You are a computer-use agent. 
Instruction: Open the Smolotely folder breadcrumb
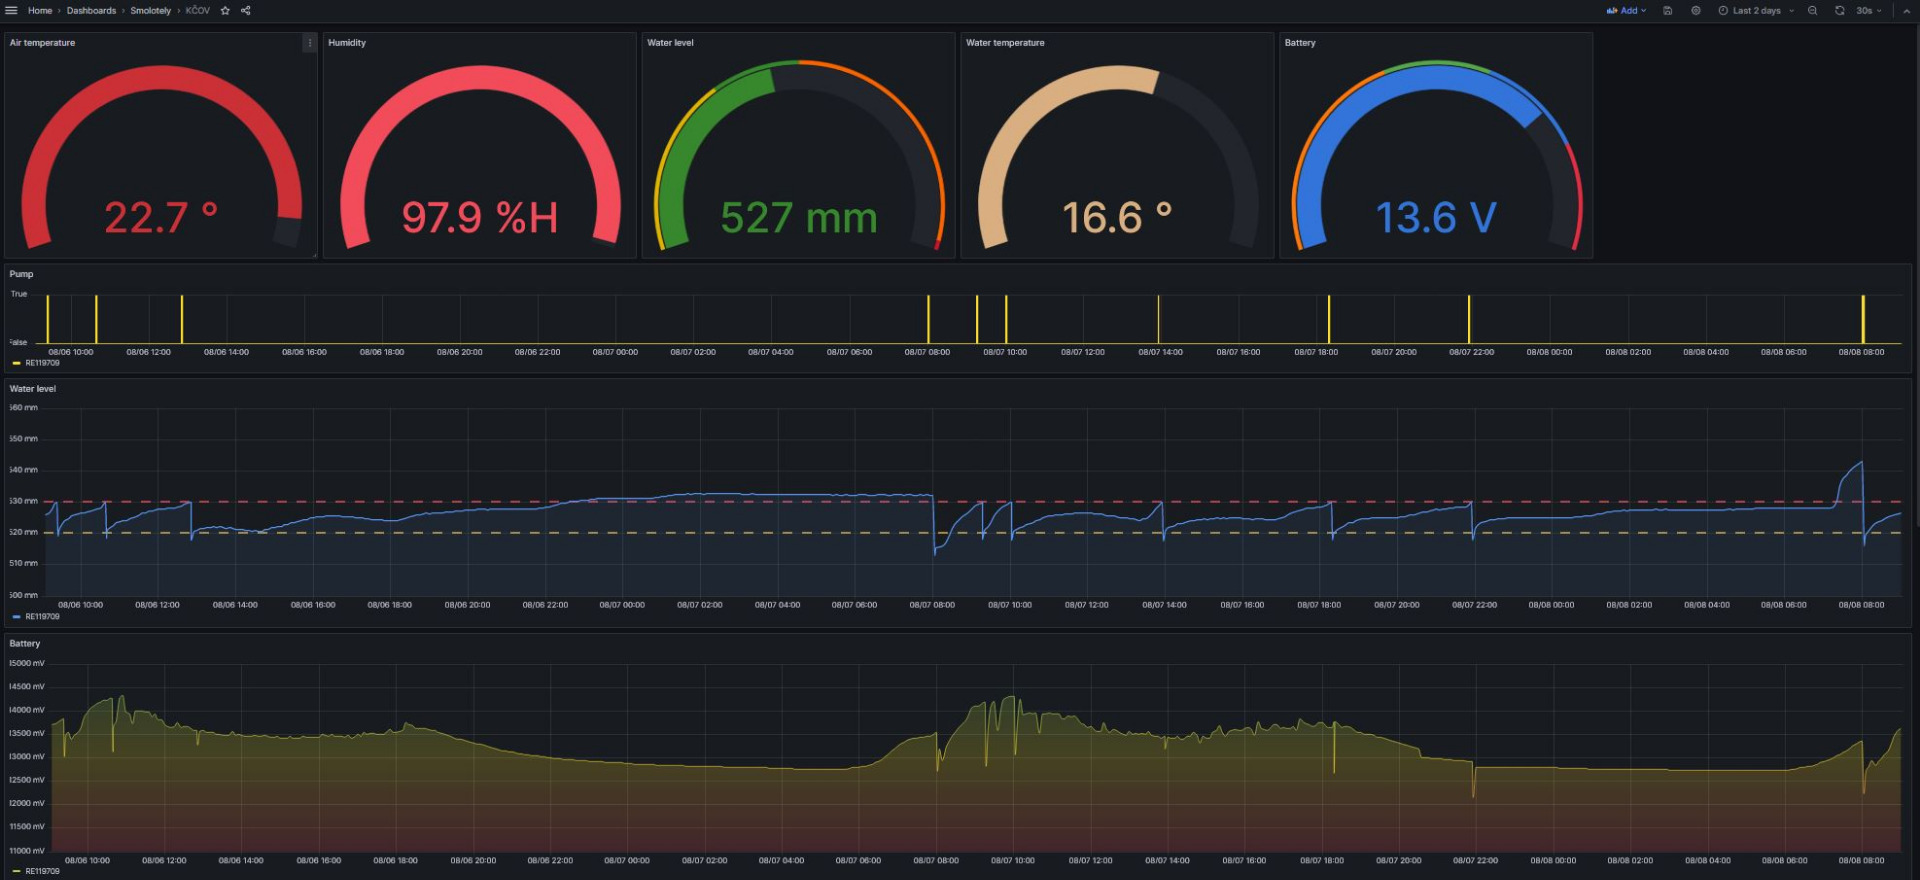click(150, 11)
